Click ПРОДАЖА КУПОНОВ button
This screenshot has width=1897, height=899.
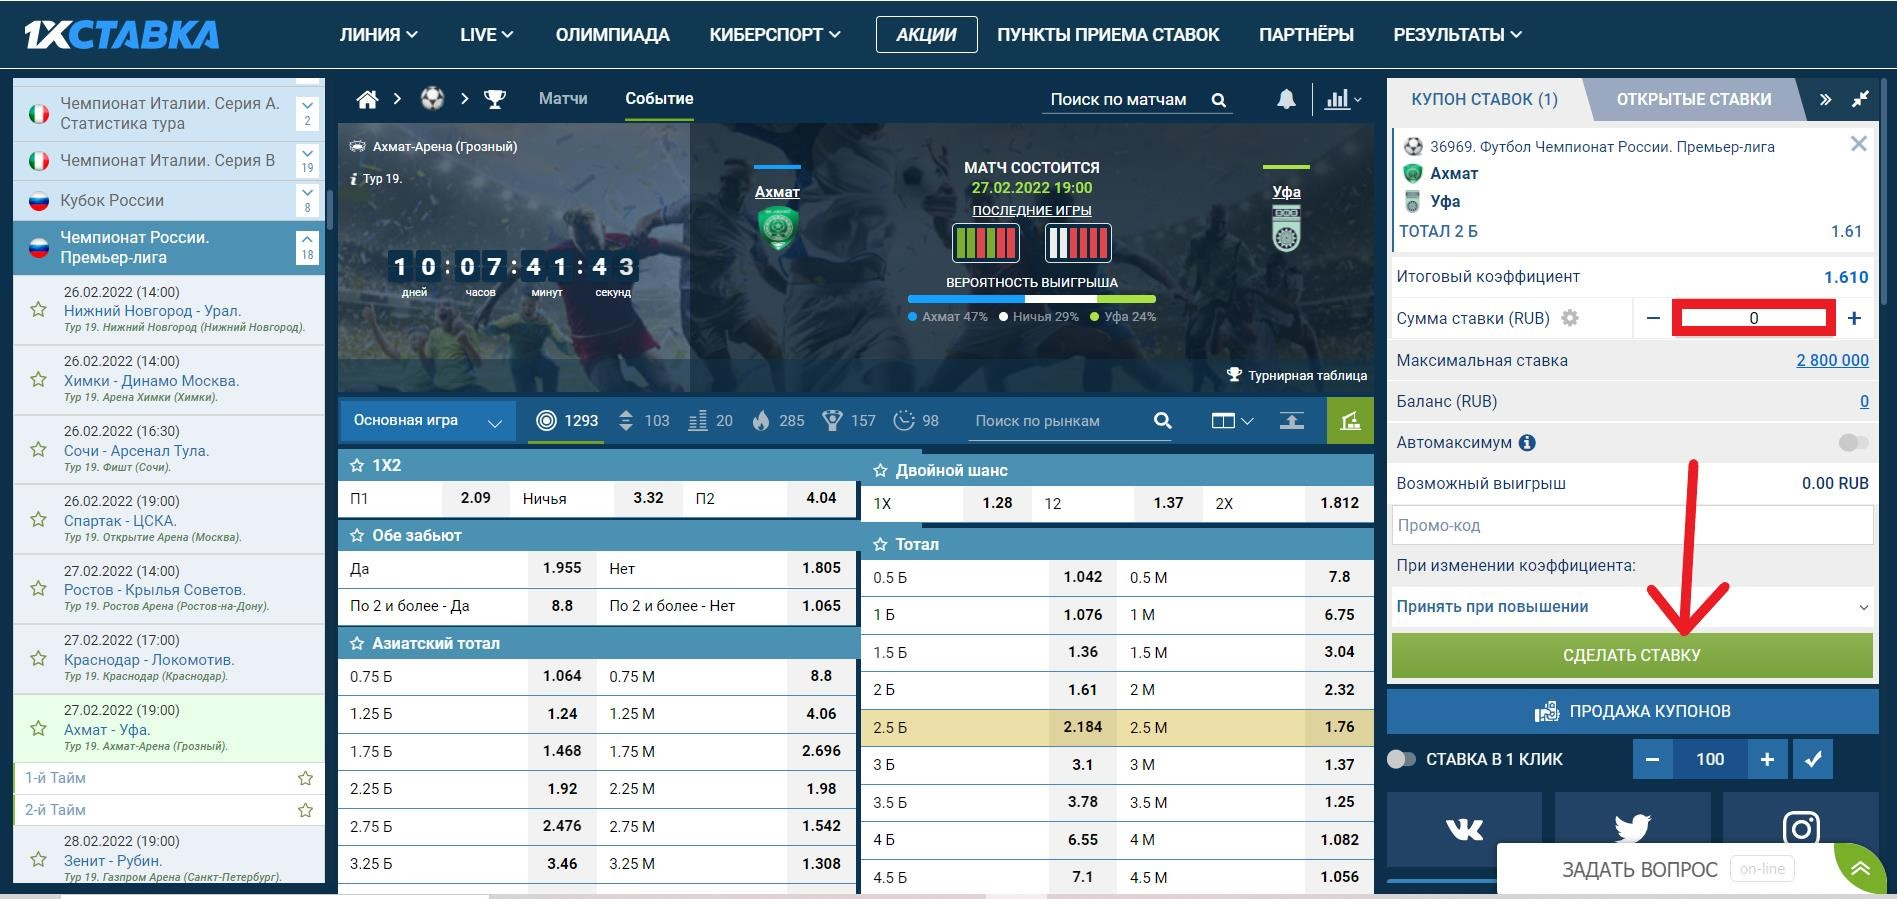(1632, 711)
